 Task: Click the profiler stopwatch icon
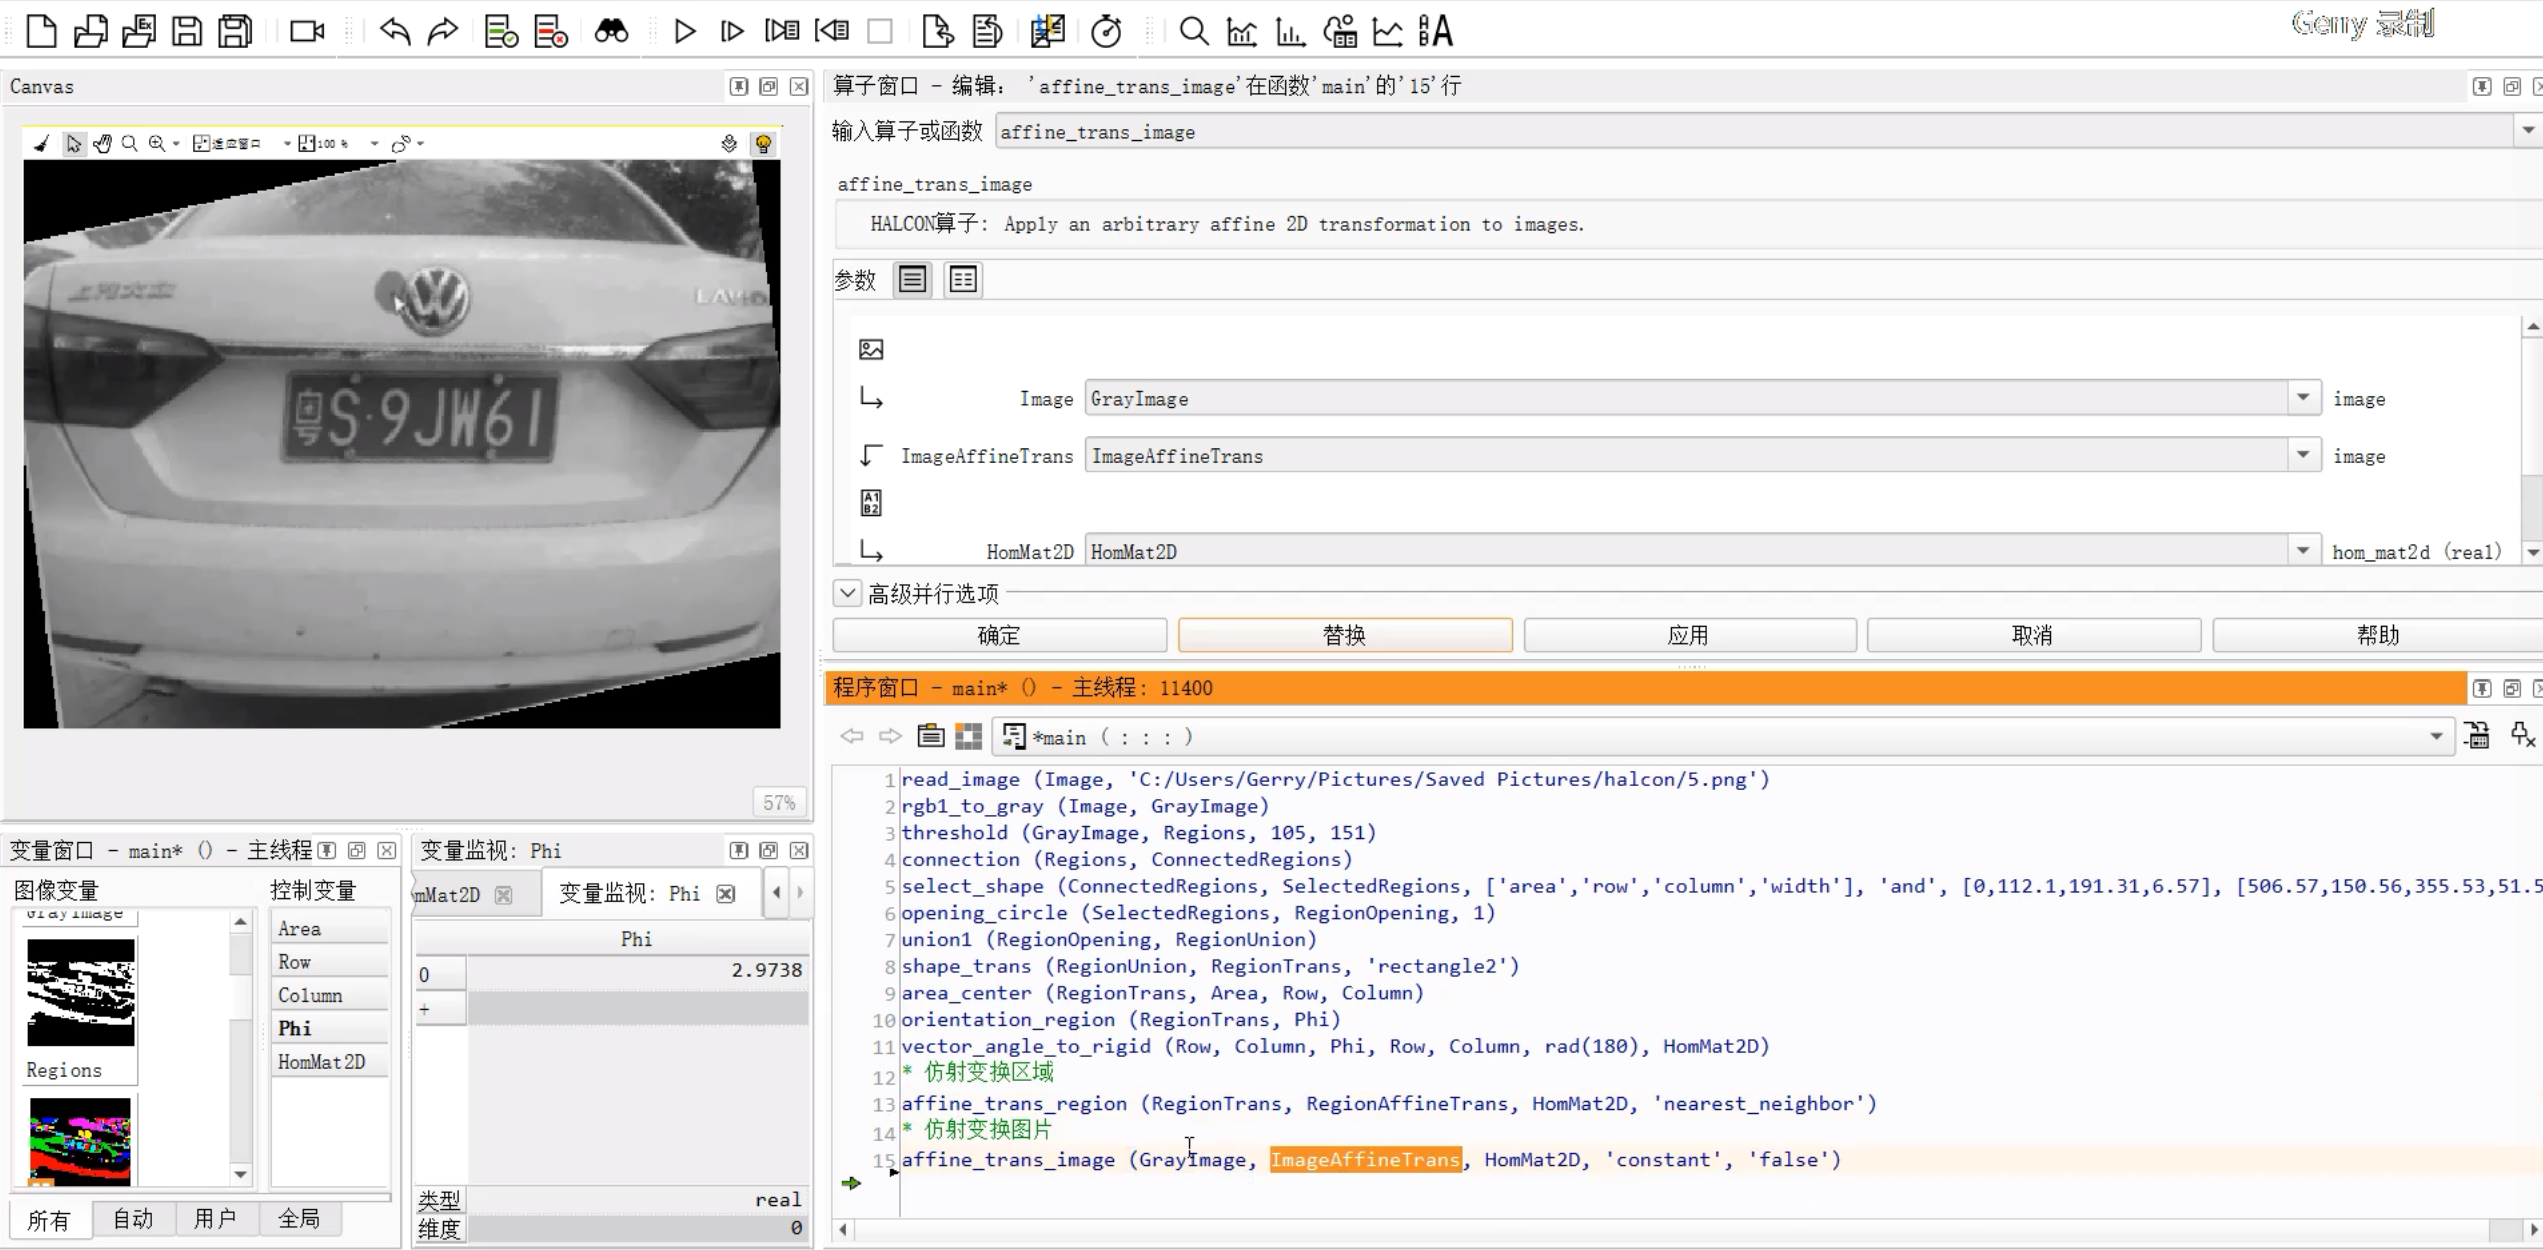pos(1106,32)
